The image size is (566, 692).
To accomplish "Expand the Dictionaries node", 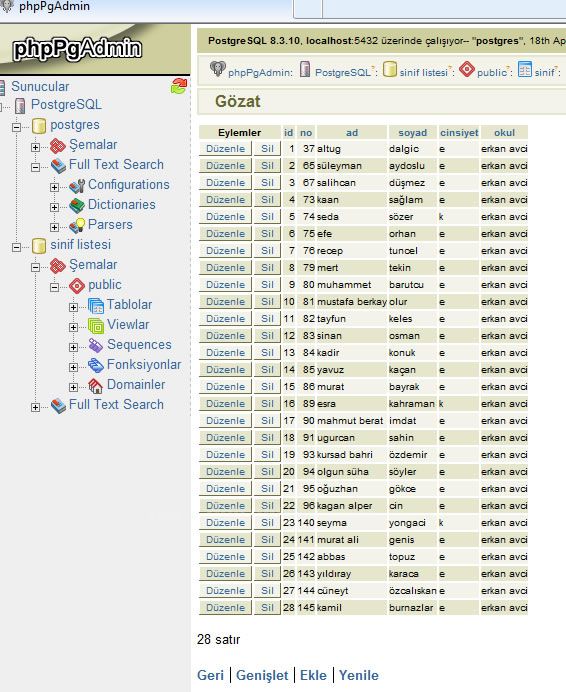I will [x=54, y=207].
